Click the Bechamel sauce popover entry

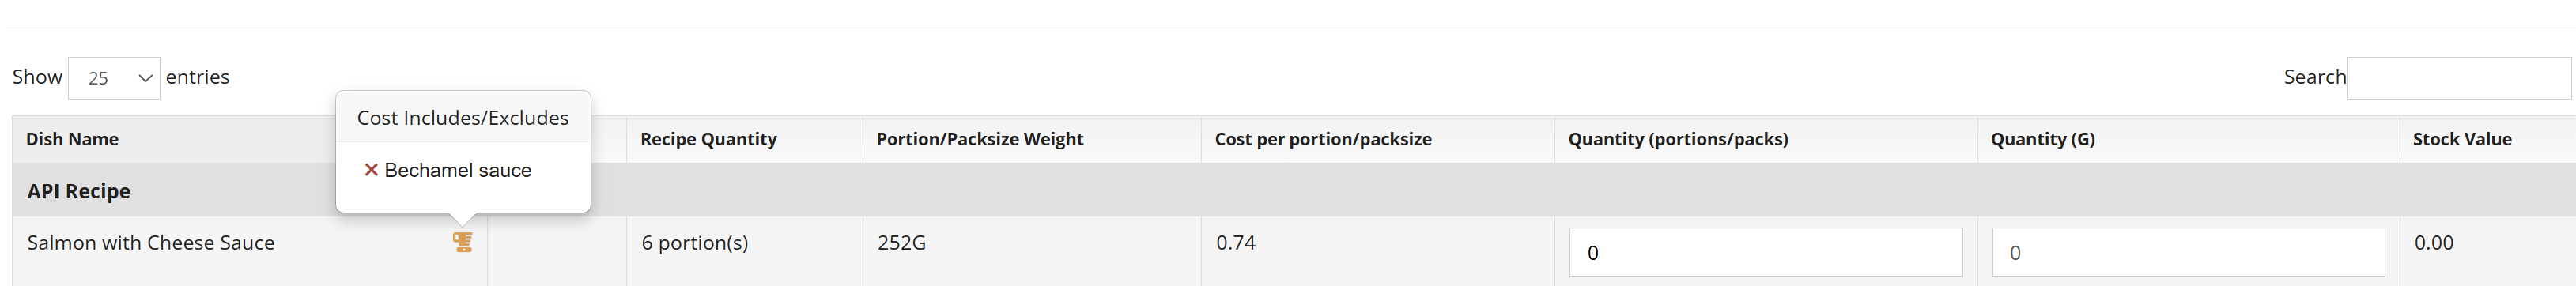pyautogui.click(x=448, y=170)
